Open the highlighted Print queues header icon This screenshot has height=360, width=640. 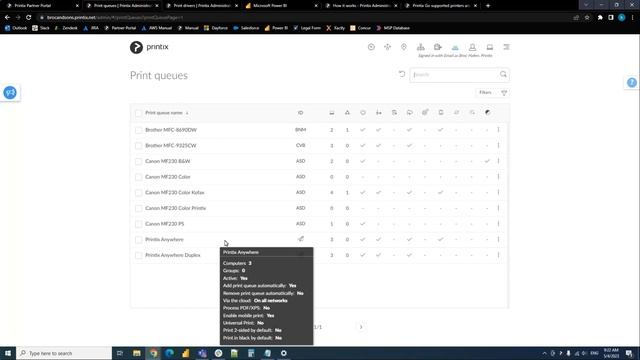coord(455,47)
